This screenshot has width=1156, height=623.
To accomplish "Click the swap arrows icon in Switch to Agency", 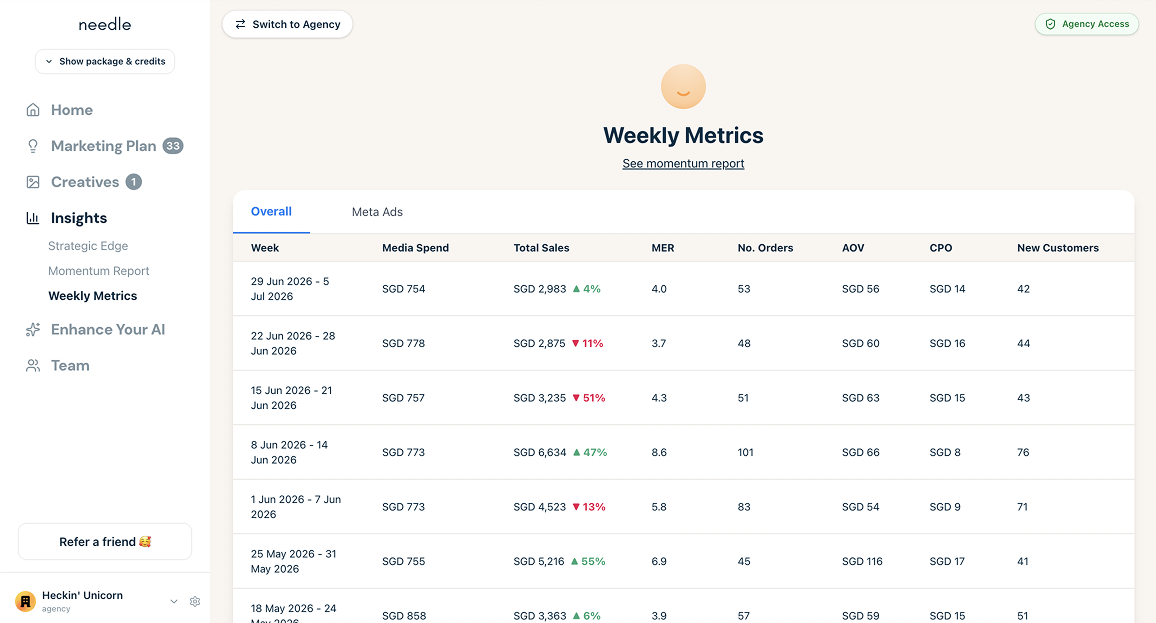I will pos(240,24).
